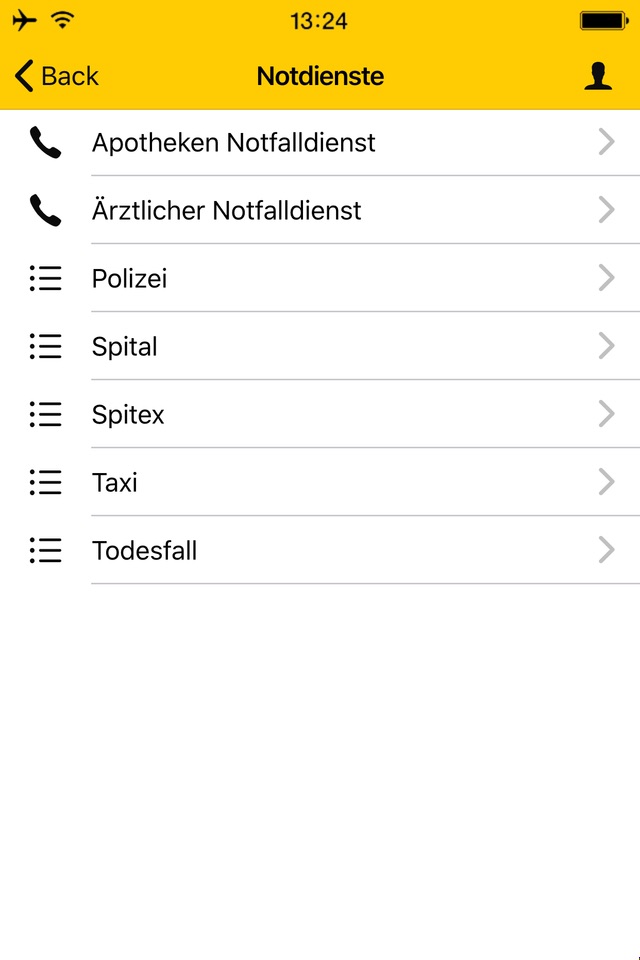Click the chevron on the Taxi row
The height and width of the screenshot is (960, 640).
(606, 483)
